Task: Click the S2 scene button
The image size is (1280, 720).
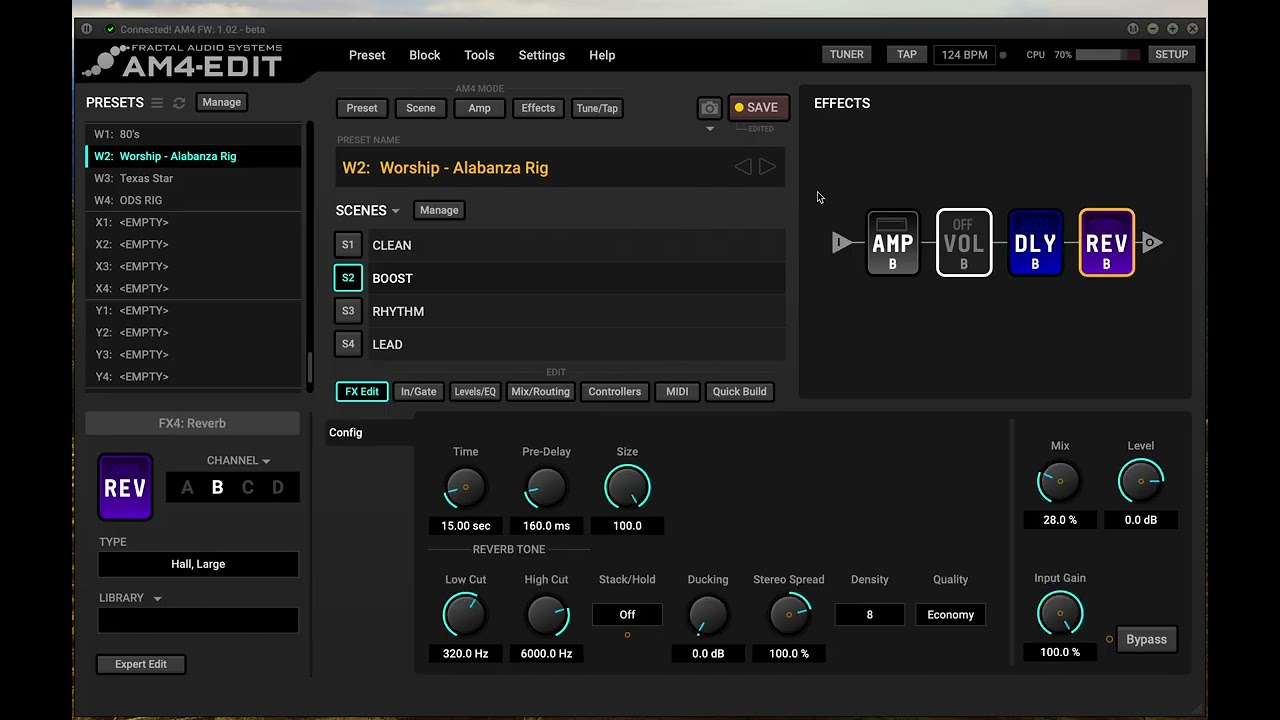Action: click(348, 278)
